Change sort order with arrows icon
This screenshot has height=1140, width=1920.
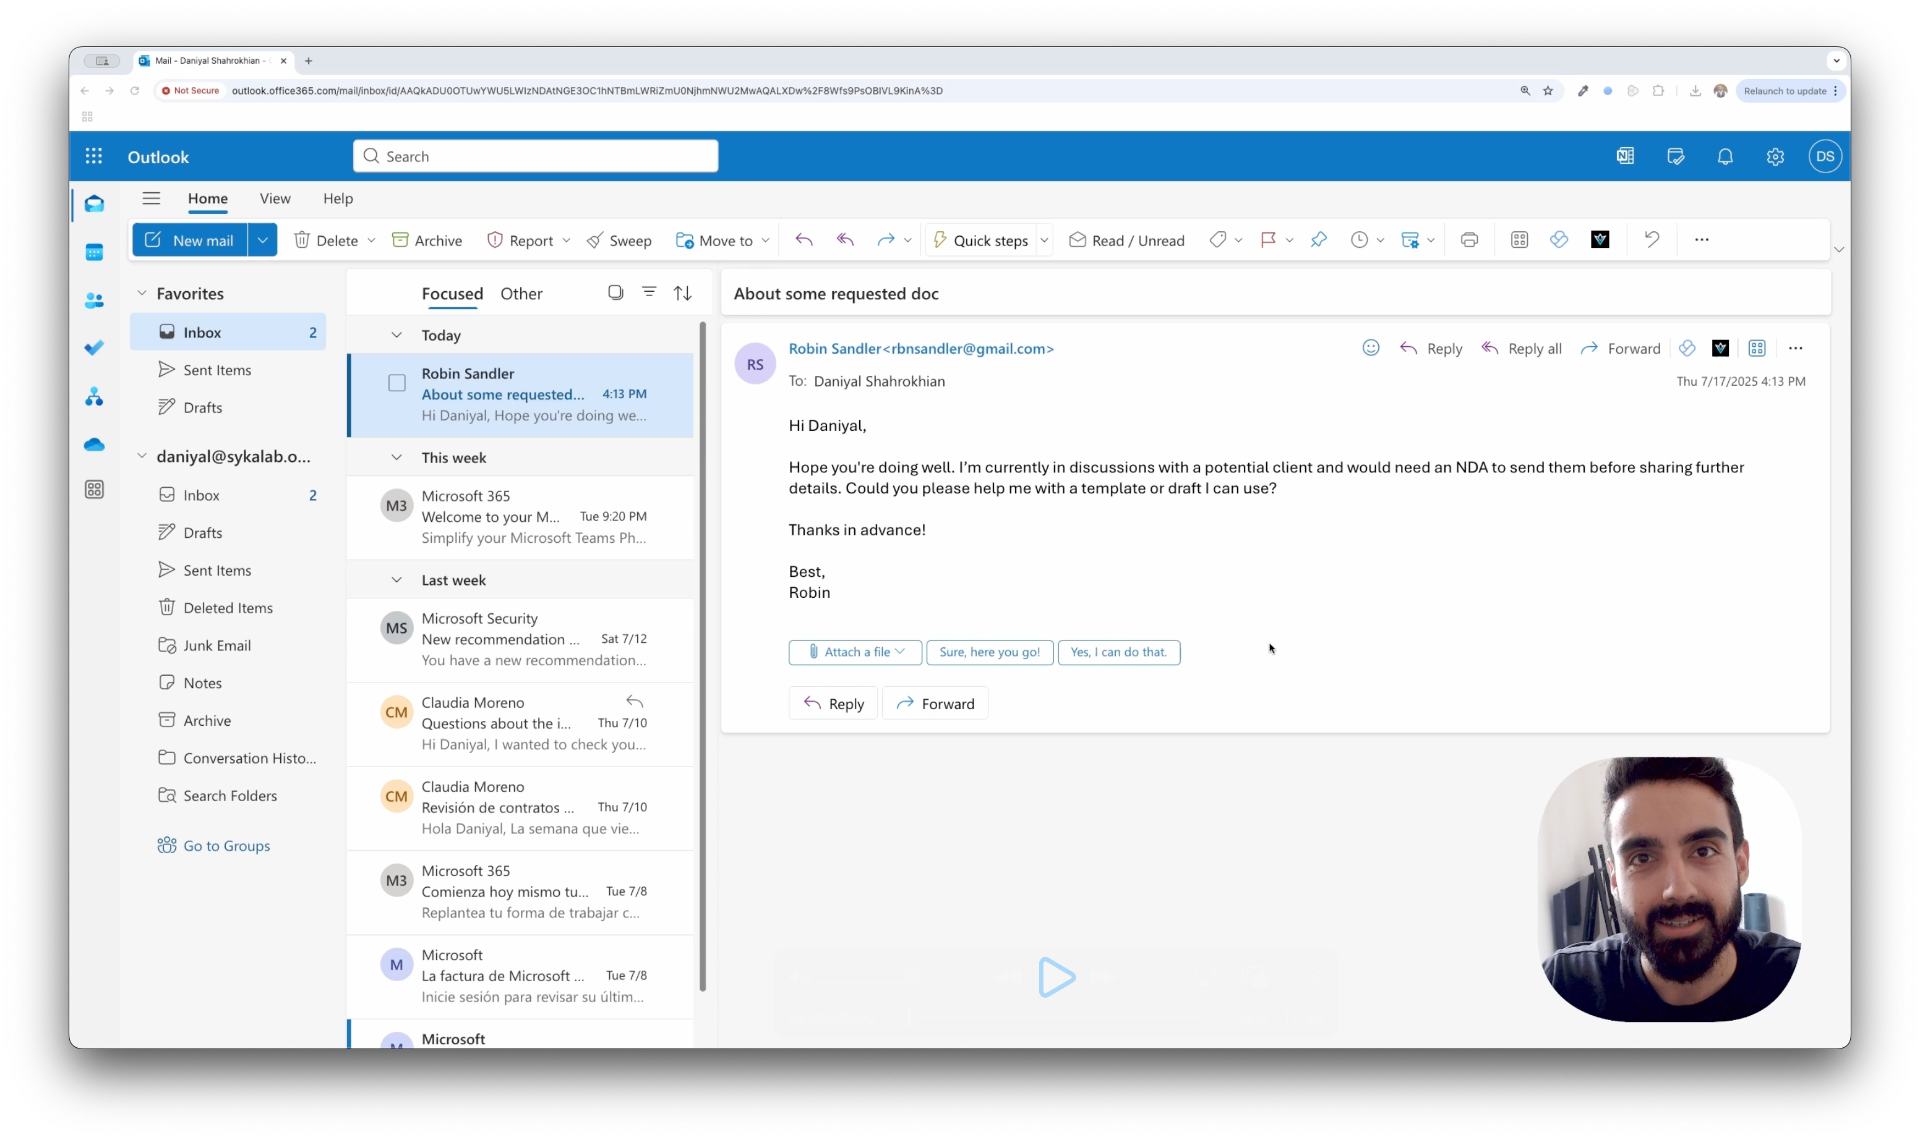point(682,293)
